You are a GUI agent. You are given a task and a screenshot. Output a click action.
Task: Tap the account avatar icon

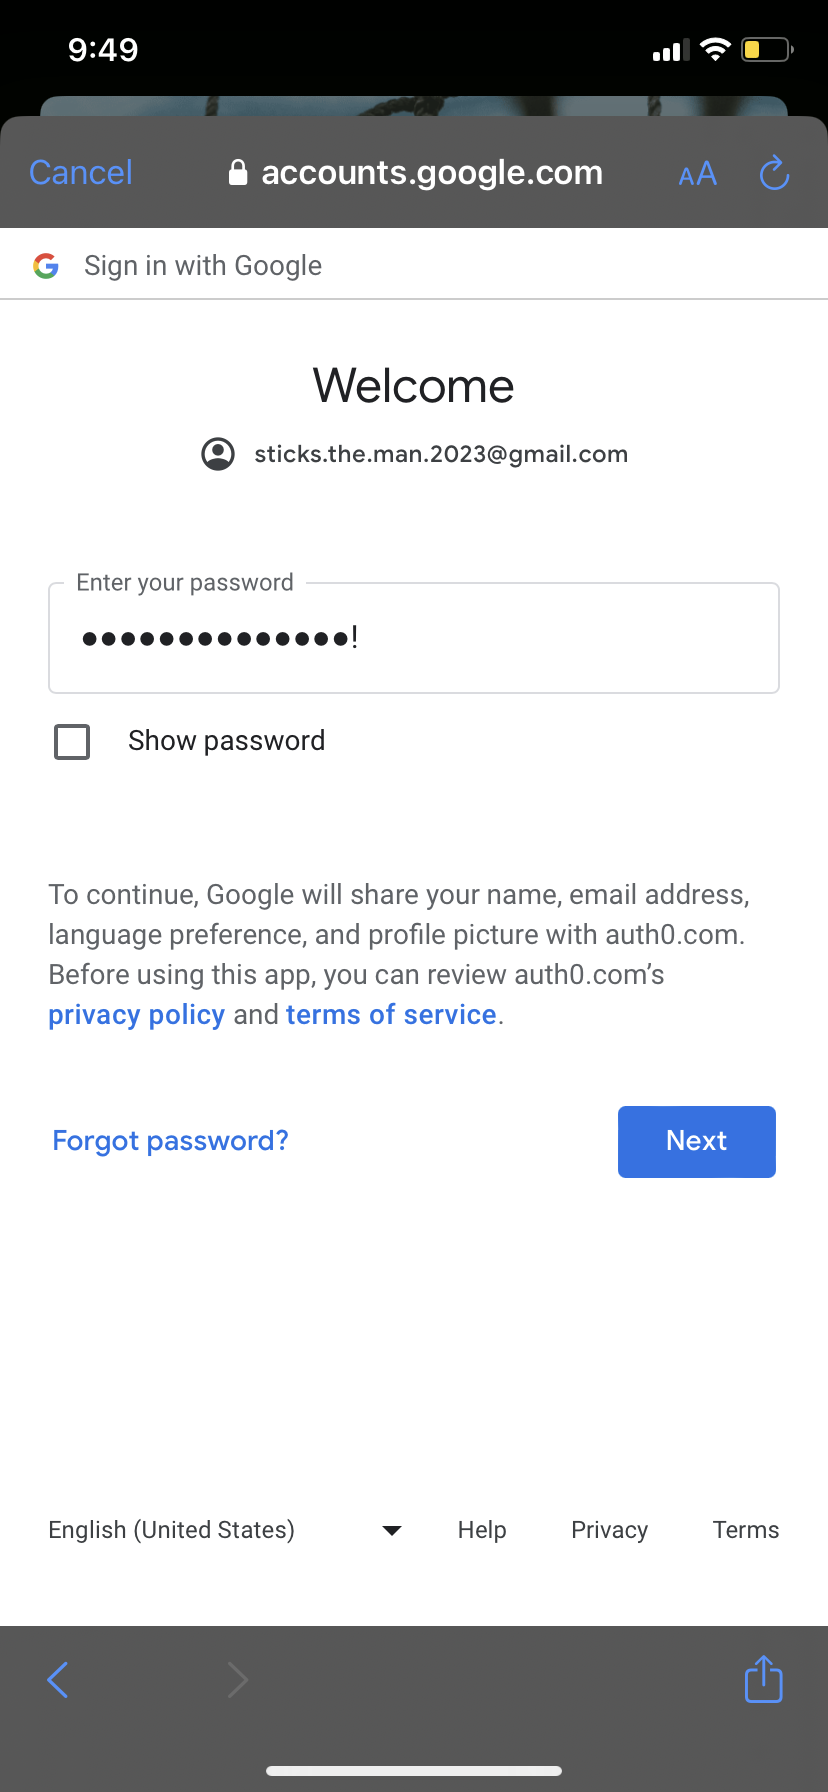click(x=218, y=454)
